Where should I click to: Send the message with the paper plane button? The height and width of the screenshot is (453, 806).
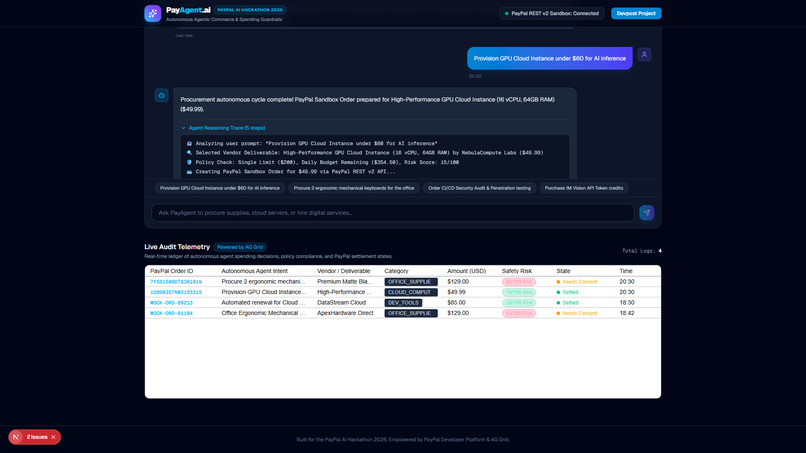[647, 212]
